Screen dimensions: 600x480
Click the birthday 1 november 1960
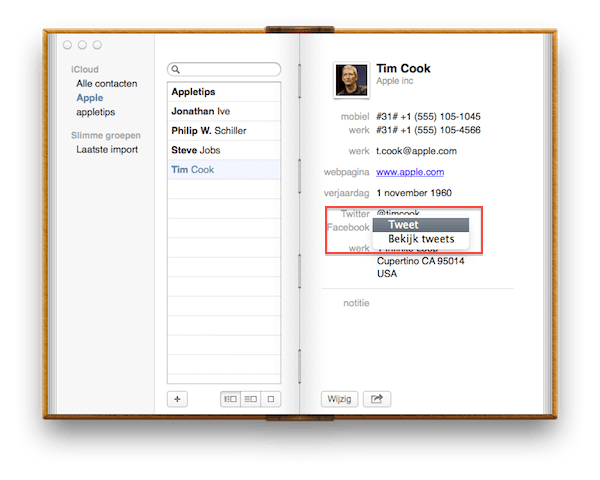click(414, 193)
